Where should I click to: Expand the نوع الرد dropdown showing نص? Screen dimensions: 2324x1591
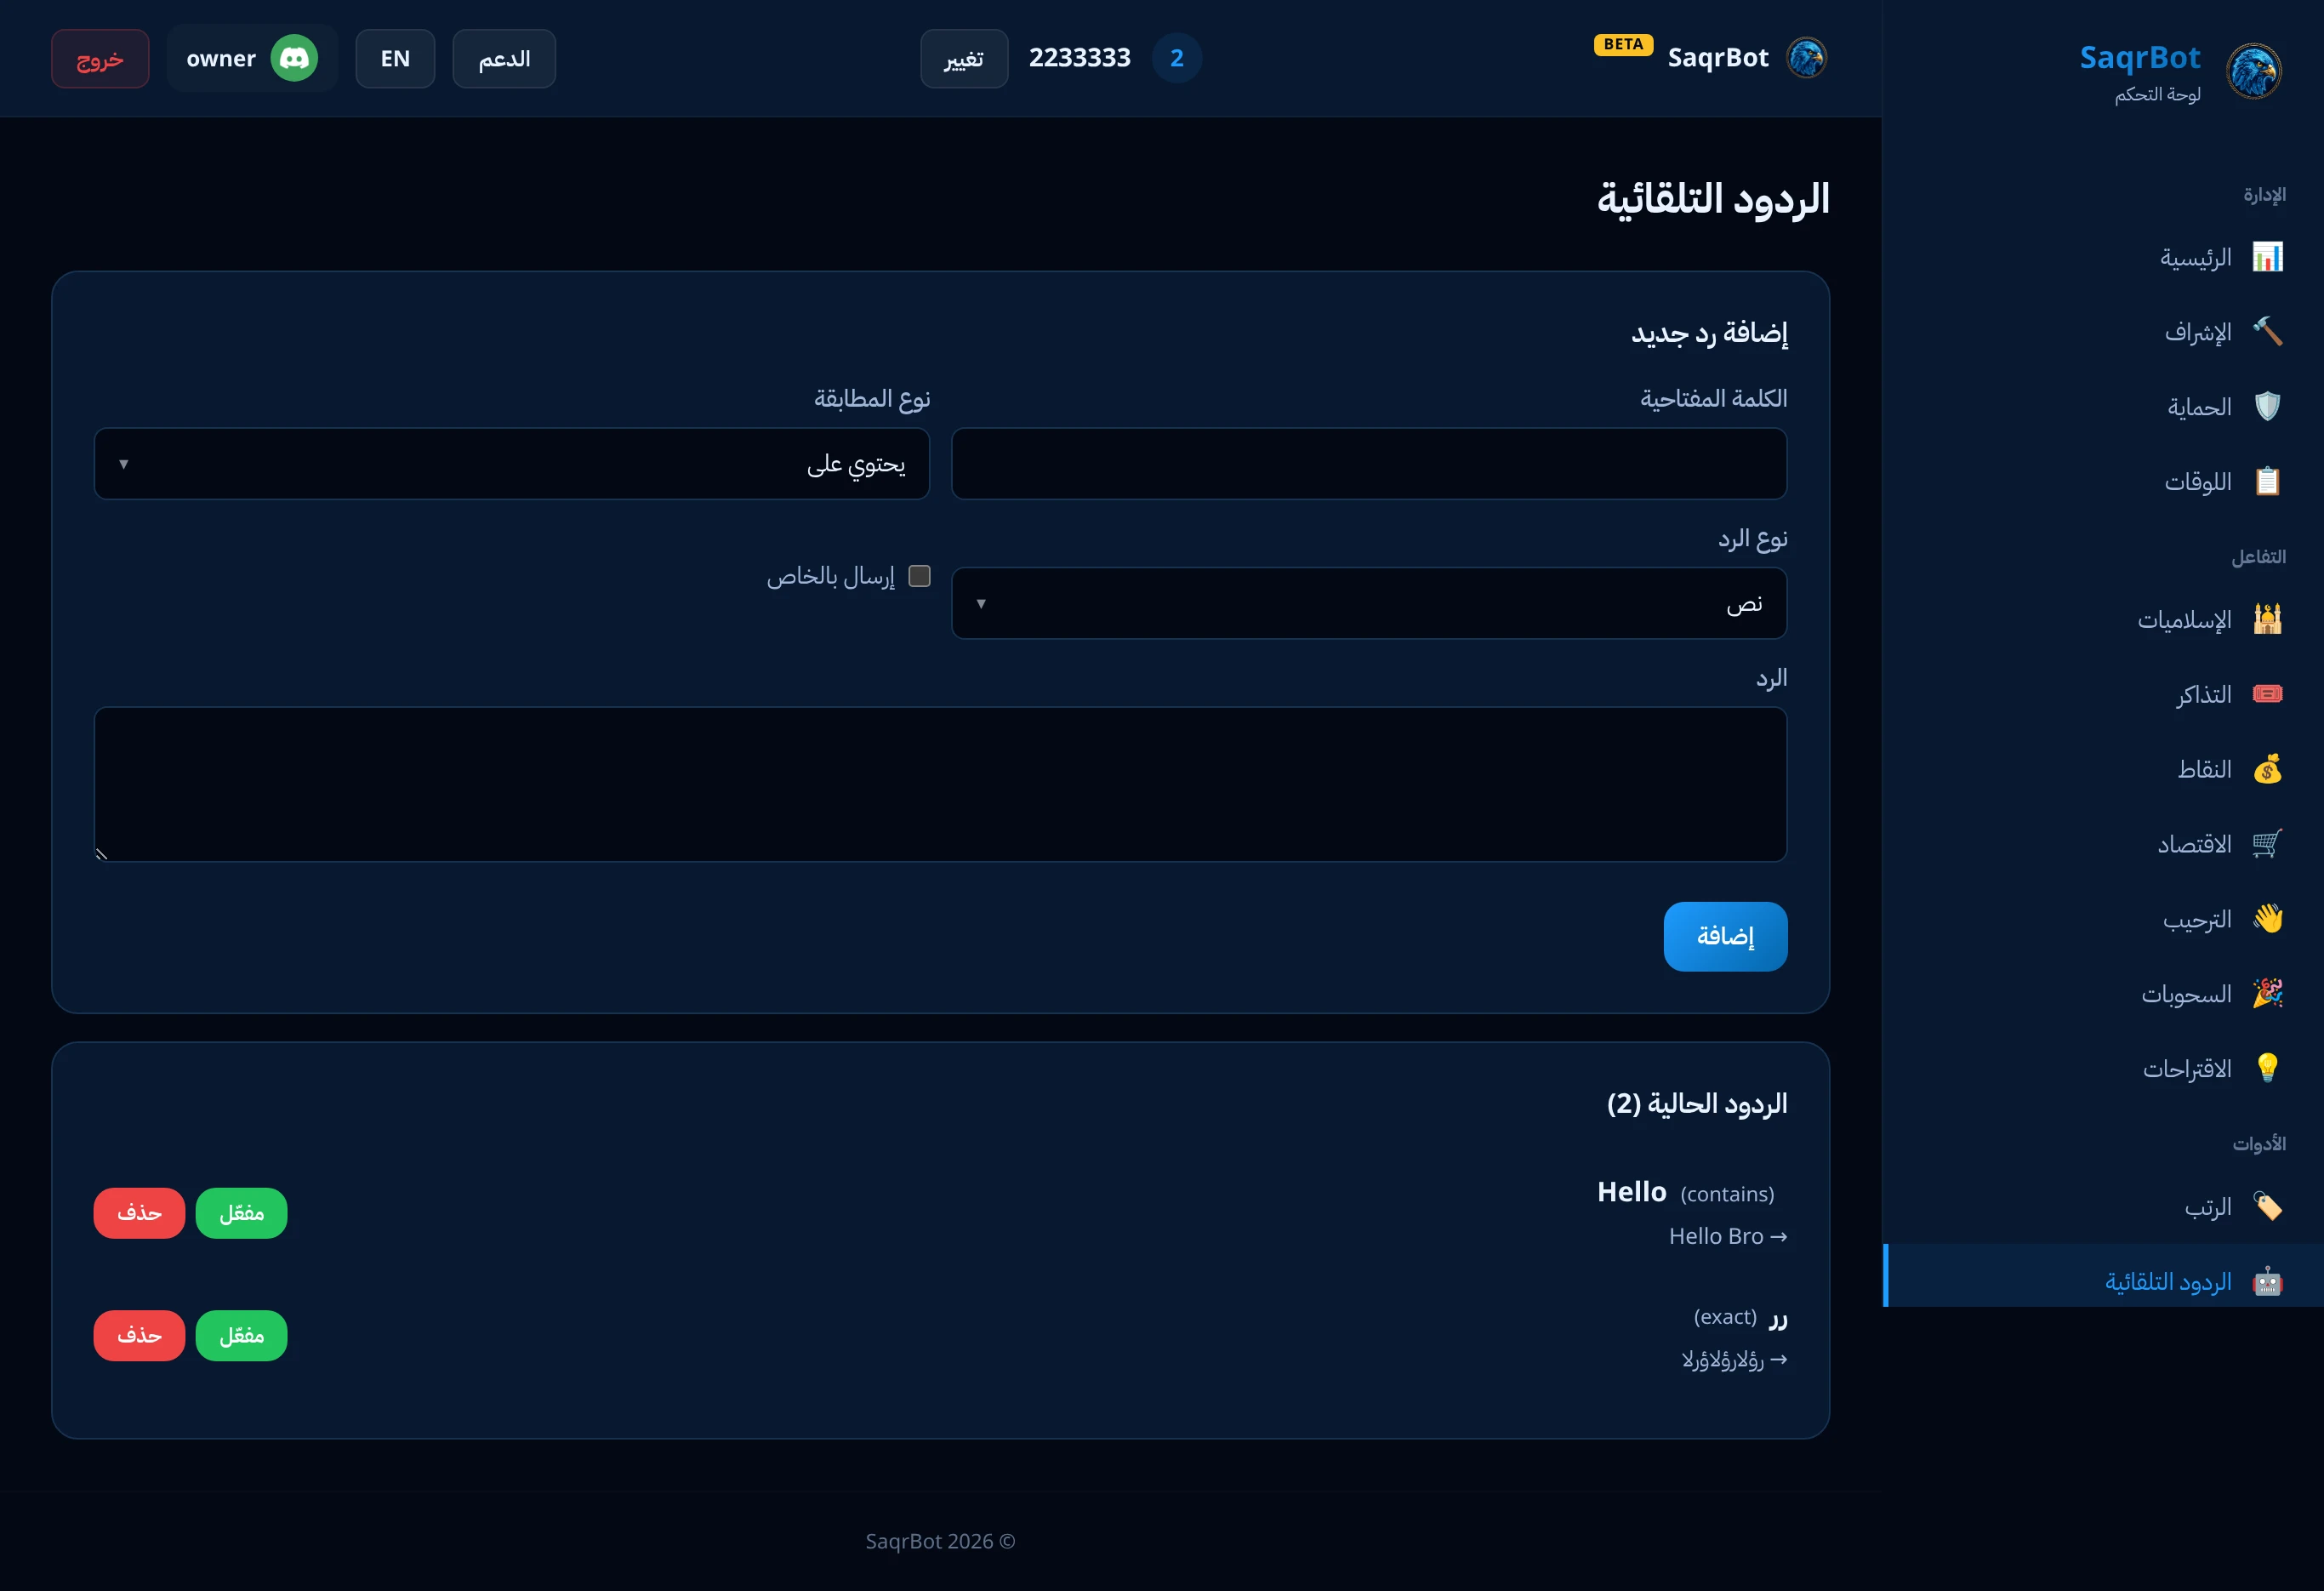(1368, 603)
